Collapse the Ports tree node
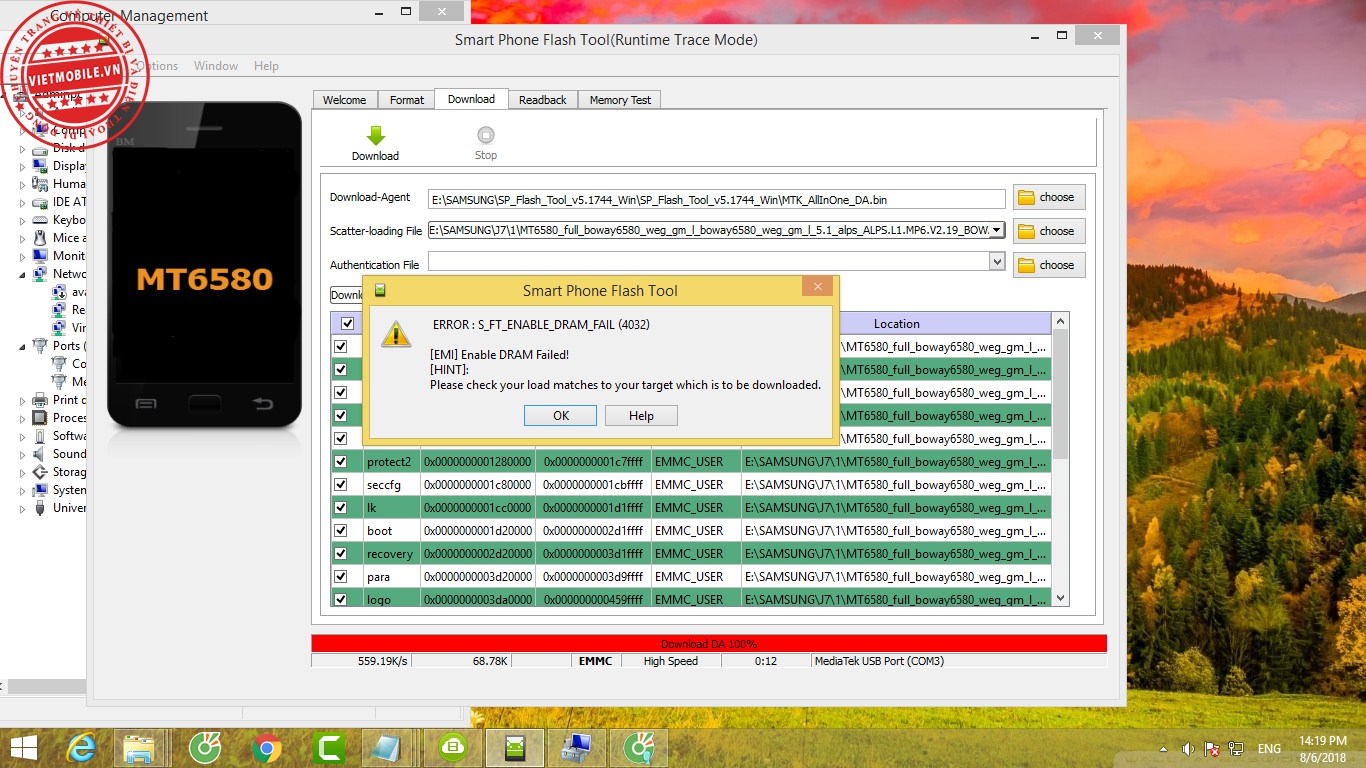Viewport: 1366px width, 768px height. (x=22, y=346)
